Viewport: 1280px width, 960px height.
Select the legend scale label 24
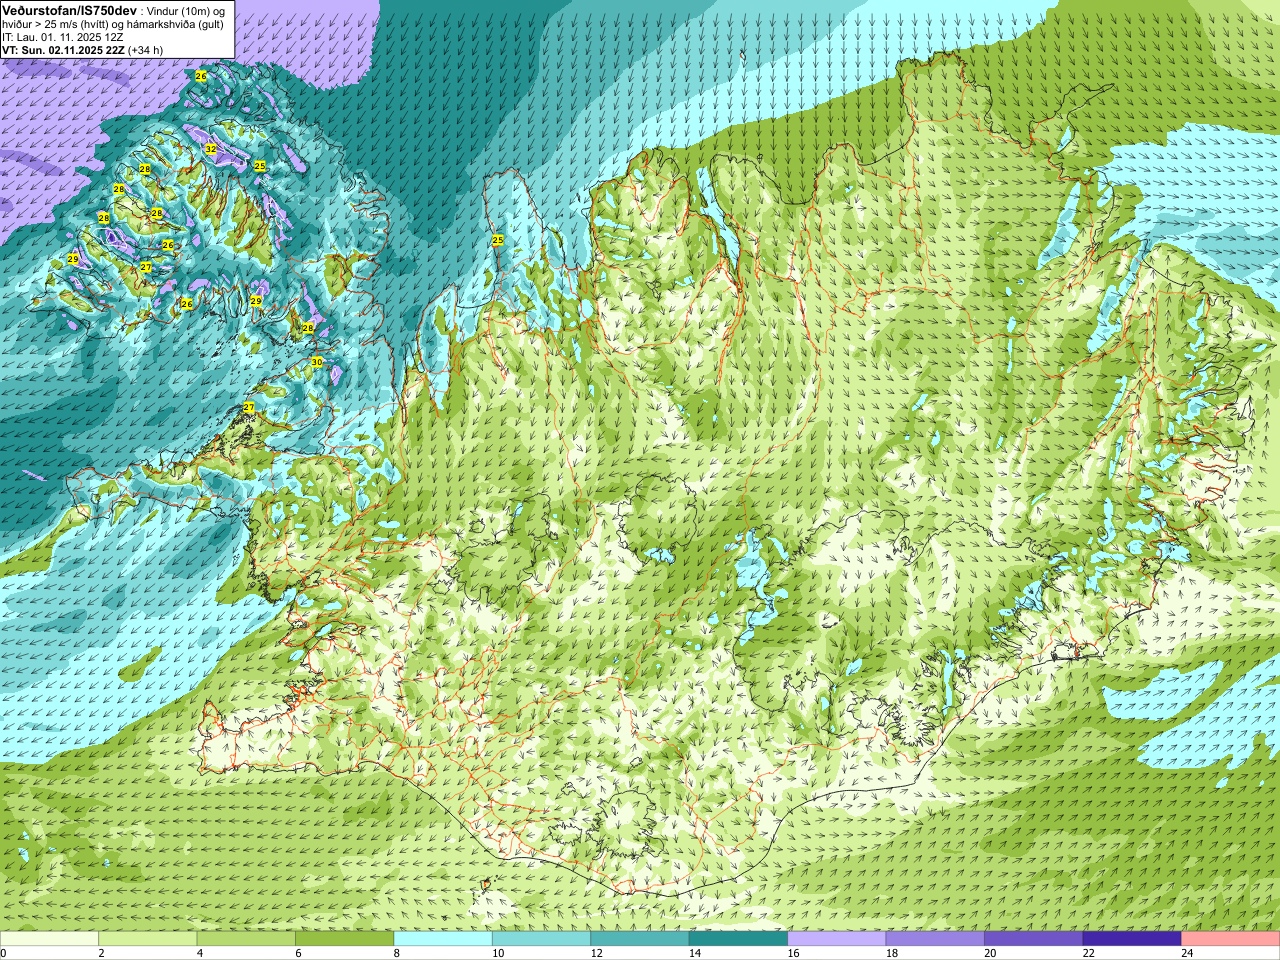tap(1187, 953)
